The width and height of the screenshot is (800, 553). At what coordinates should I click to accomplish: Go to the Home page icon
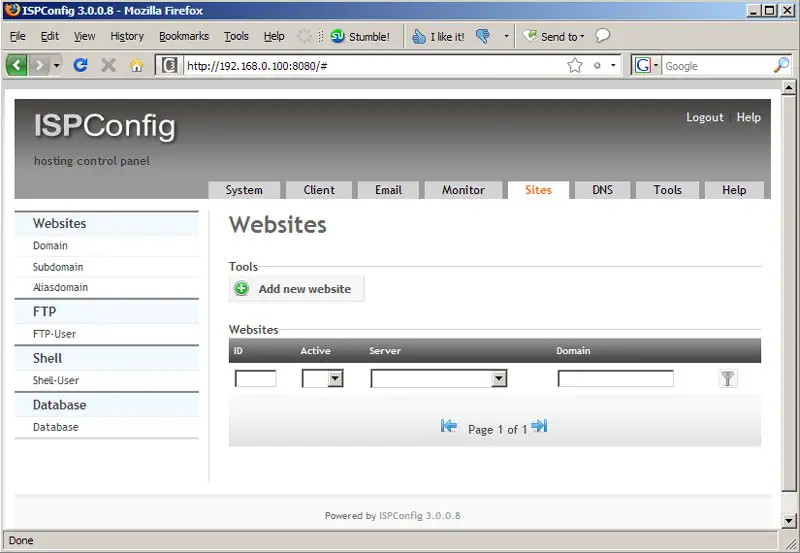(x=137, y=65)
